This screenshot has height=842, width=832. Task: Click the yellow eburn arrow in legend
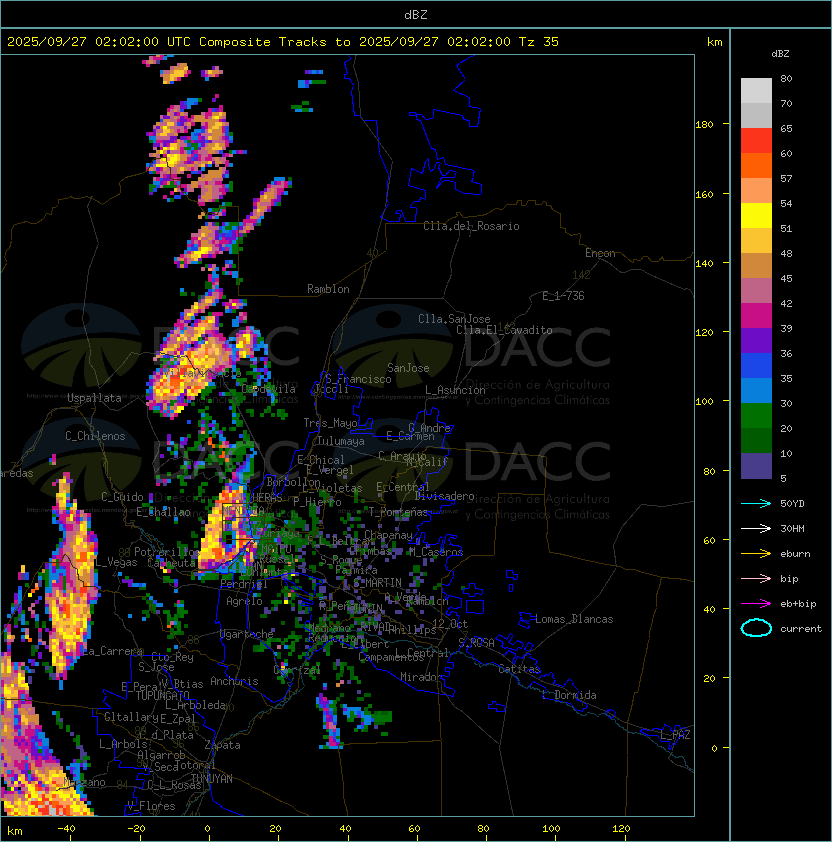756,554
